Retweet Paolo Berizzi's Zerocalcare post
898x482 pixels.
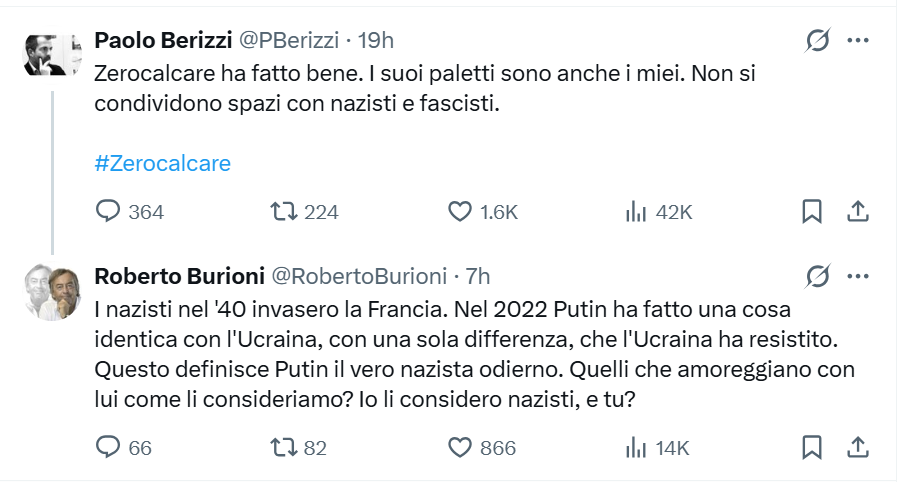285,212
